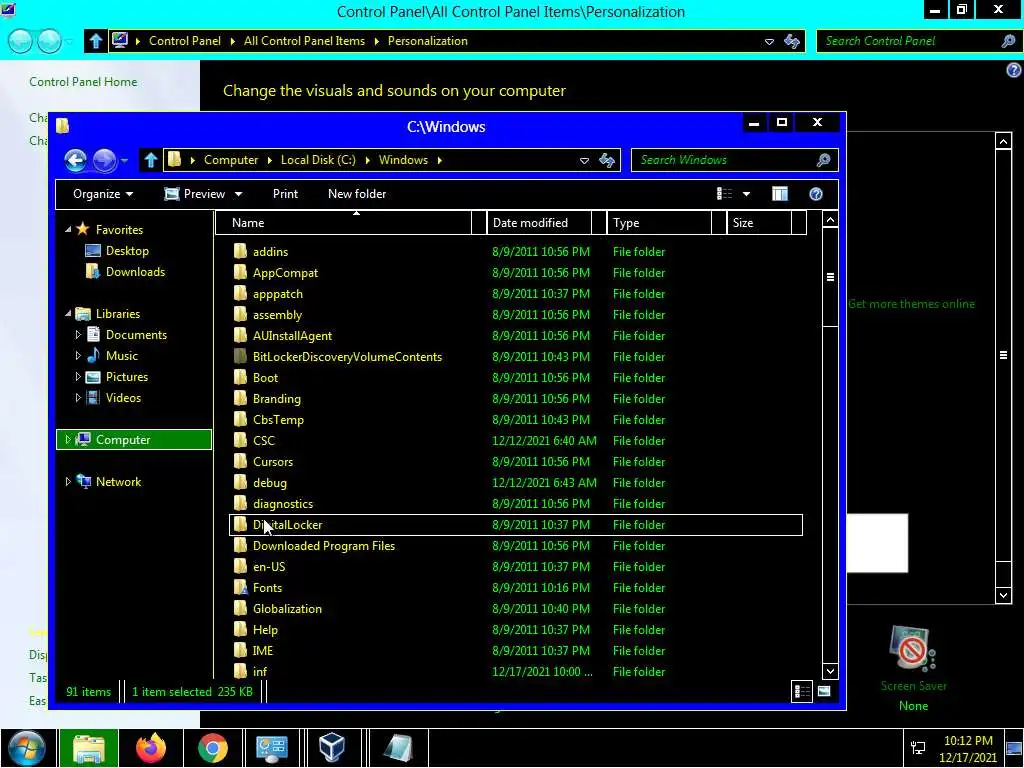Click Local Disk (C:) breadcrumb
Screen dimensions: 1024x768
(x=318, y=160)
